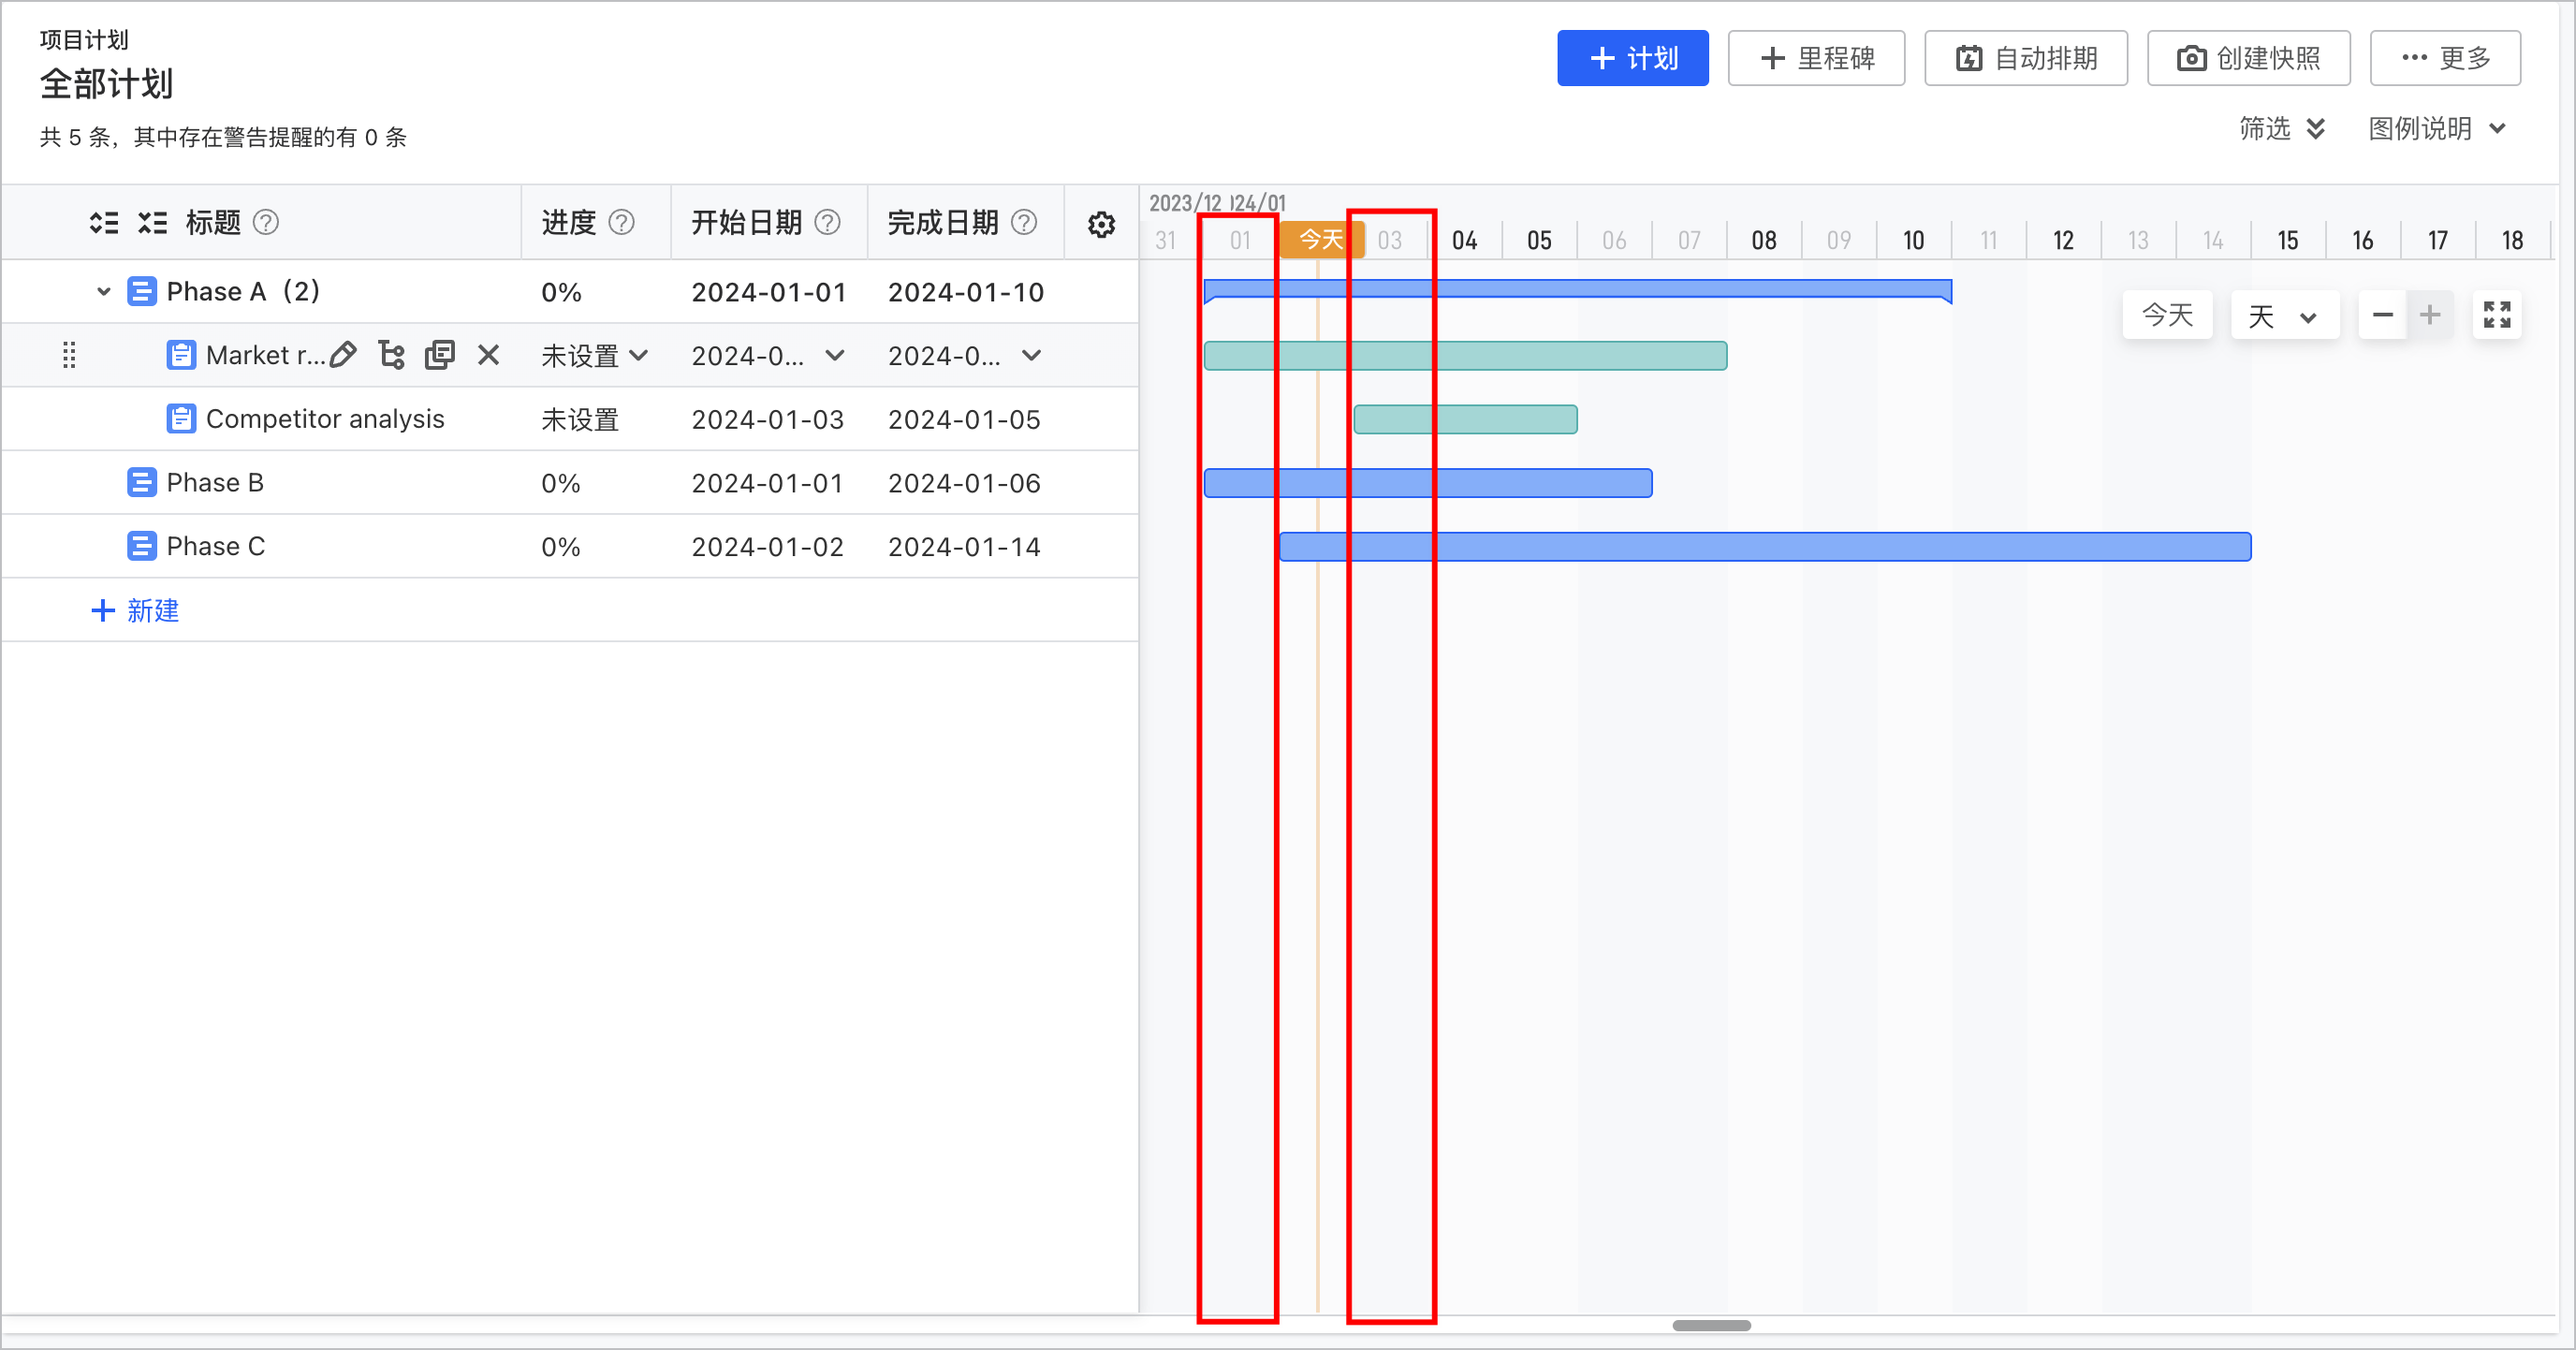
Task: Click the Market research Gantt bar
Action: point(1465,355)
